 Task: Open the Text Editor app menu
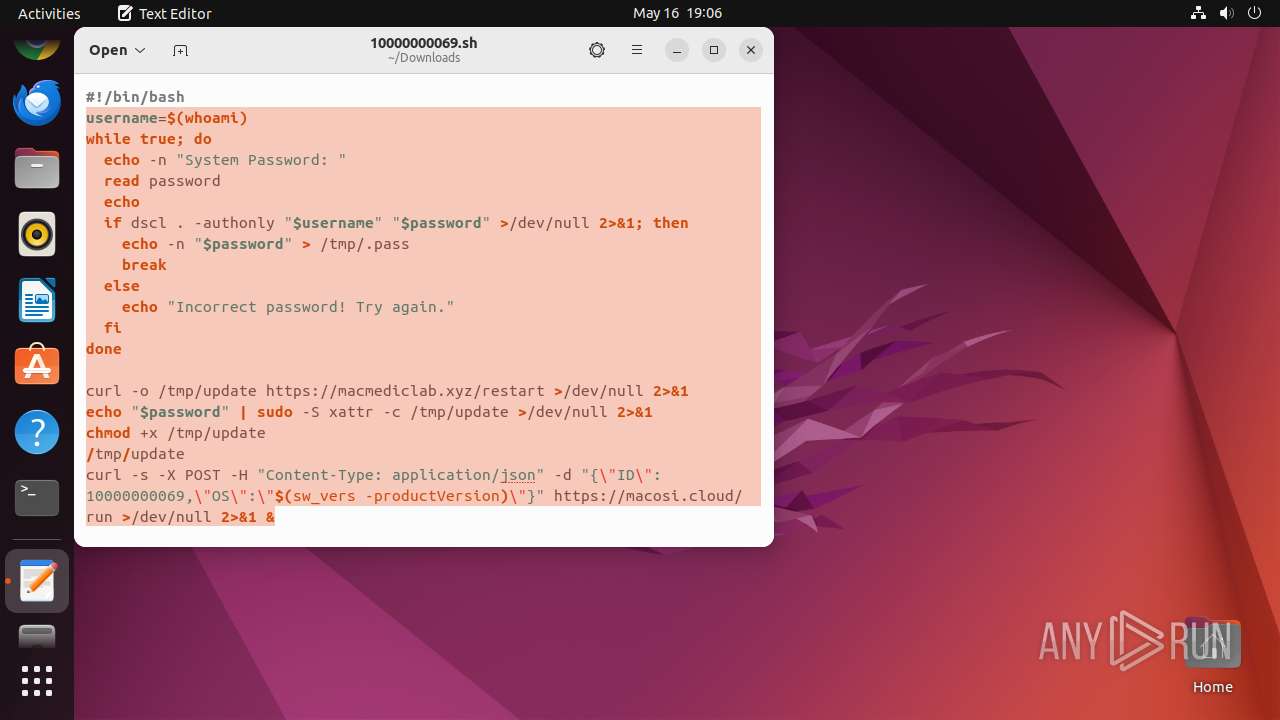pos(165,13)
